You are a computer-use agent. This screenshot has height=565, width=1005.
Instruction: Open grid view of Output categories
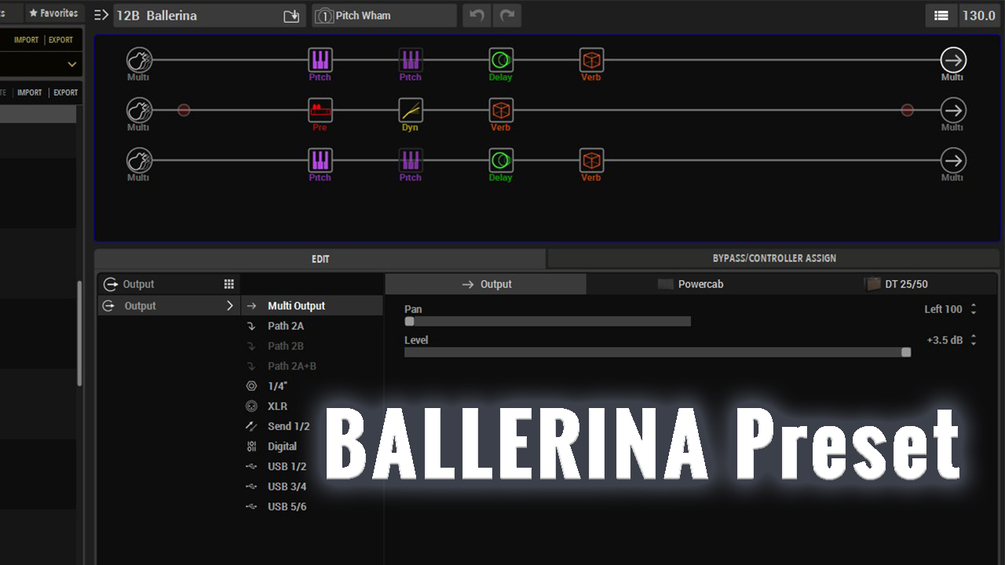[x=229, y=284]
